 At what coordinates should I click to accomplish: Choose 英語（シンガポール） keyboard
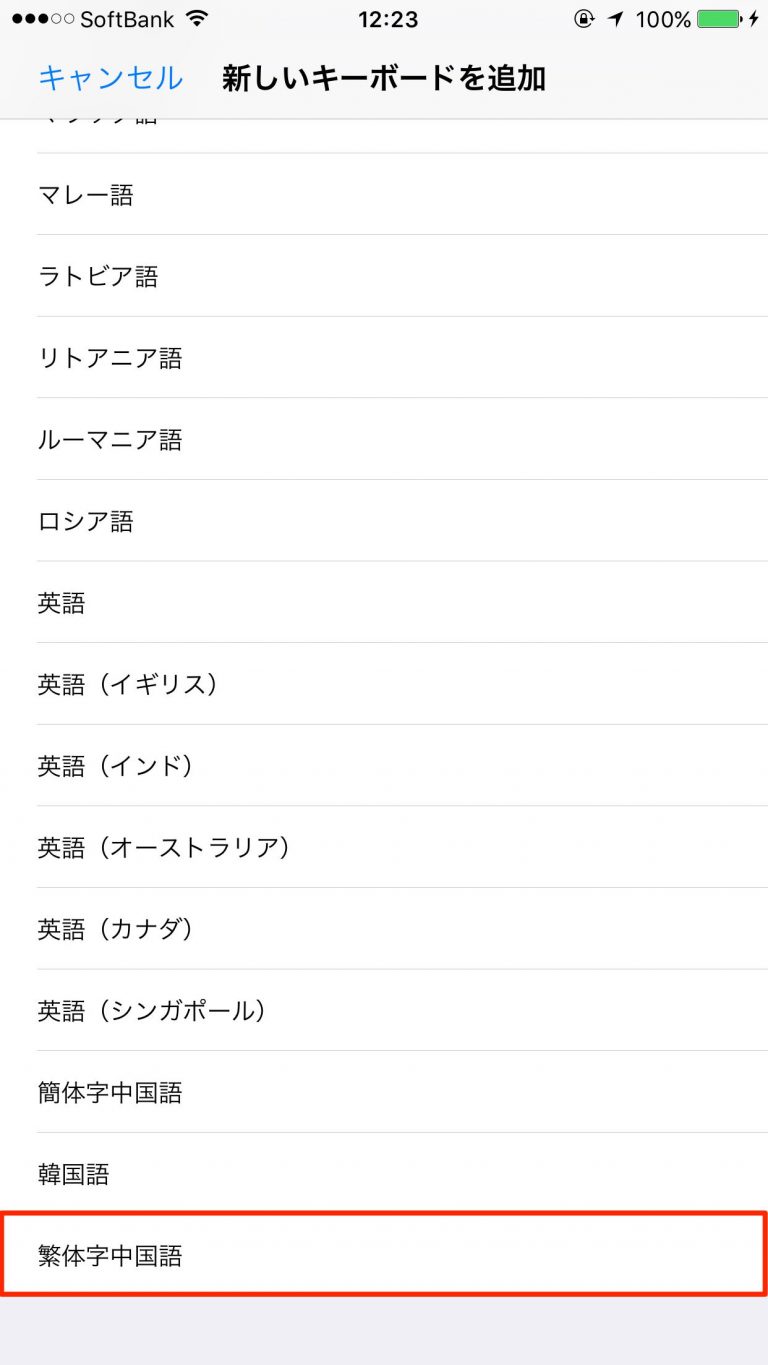click(x=152, y=1011)
